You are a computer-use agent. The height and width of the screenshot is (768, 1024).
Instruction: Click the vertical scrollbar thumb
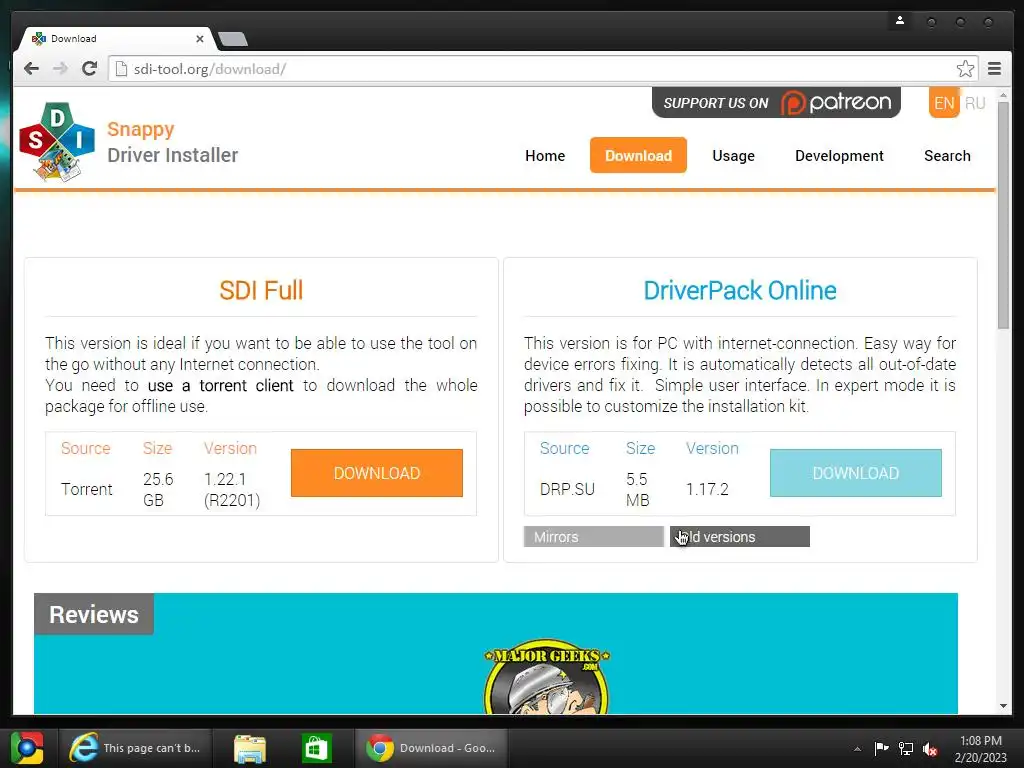(x=1003, y=216)
